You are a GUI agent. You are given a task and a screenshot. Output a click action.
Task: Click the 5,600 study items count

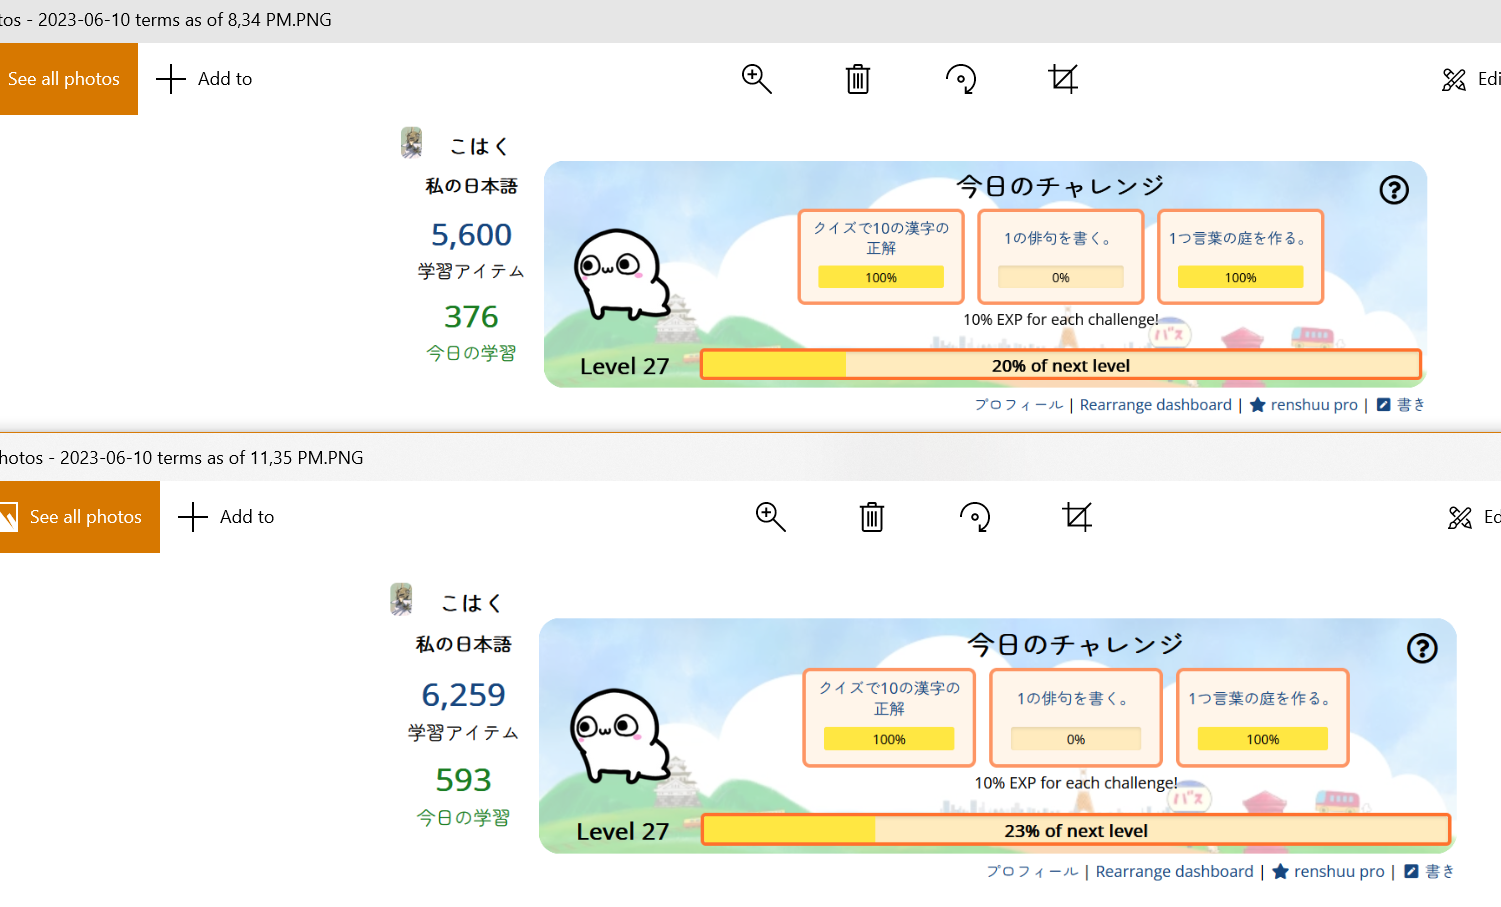[x=471, y=235]
